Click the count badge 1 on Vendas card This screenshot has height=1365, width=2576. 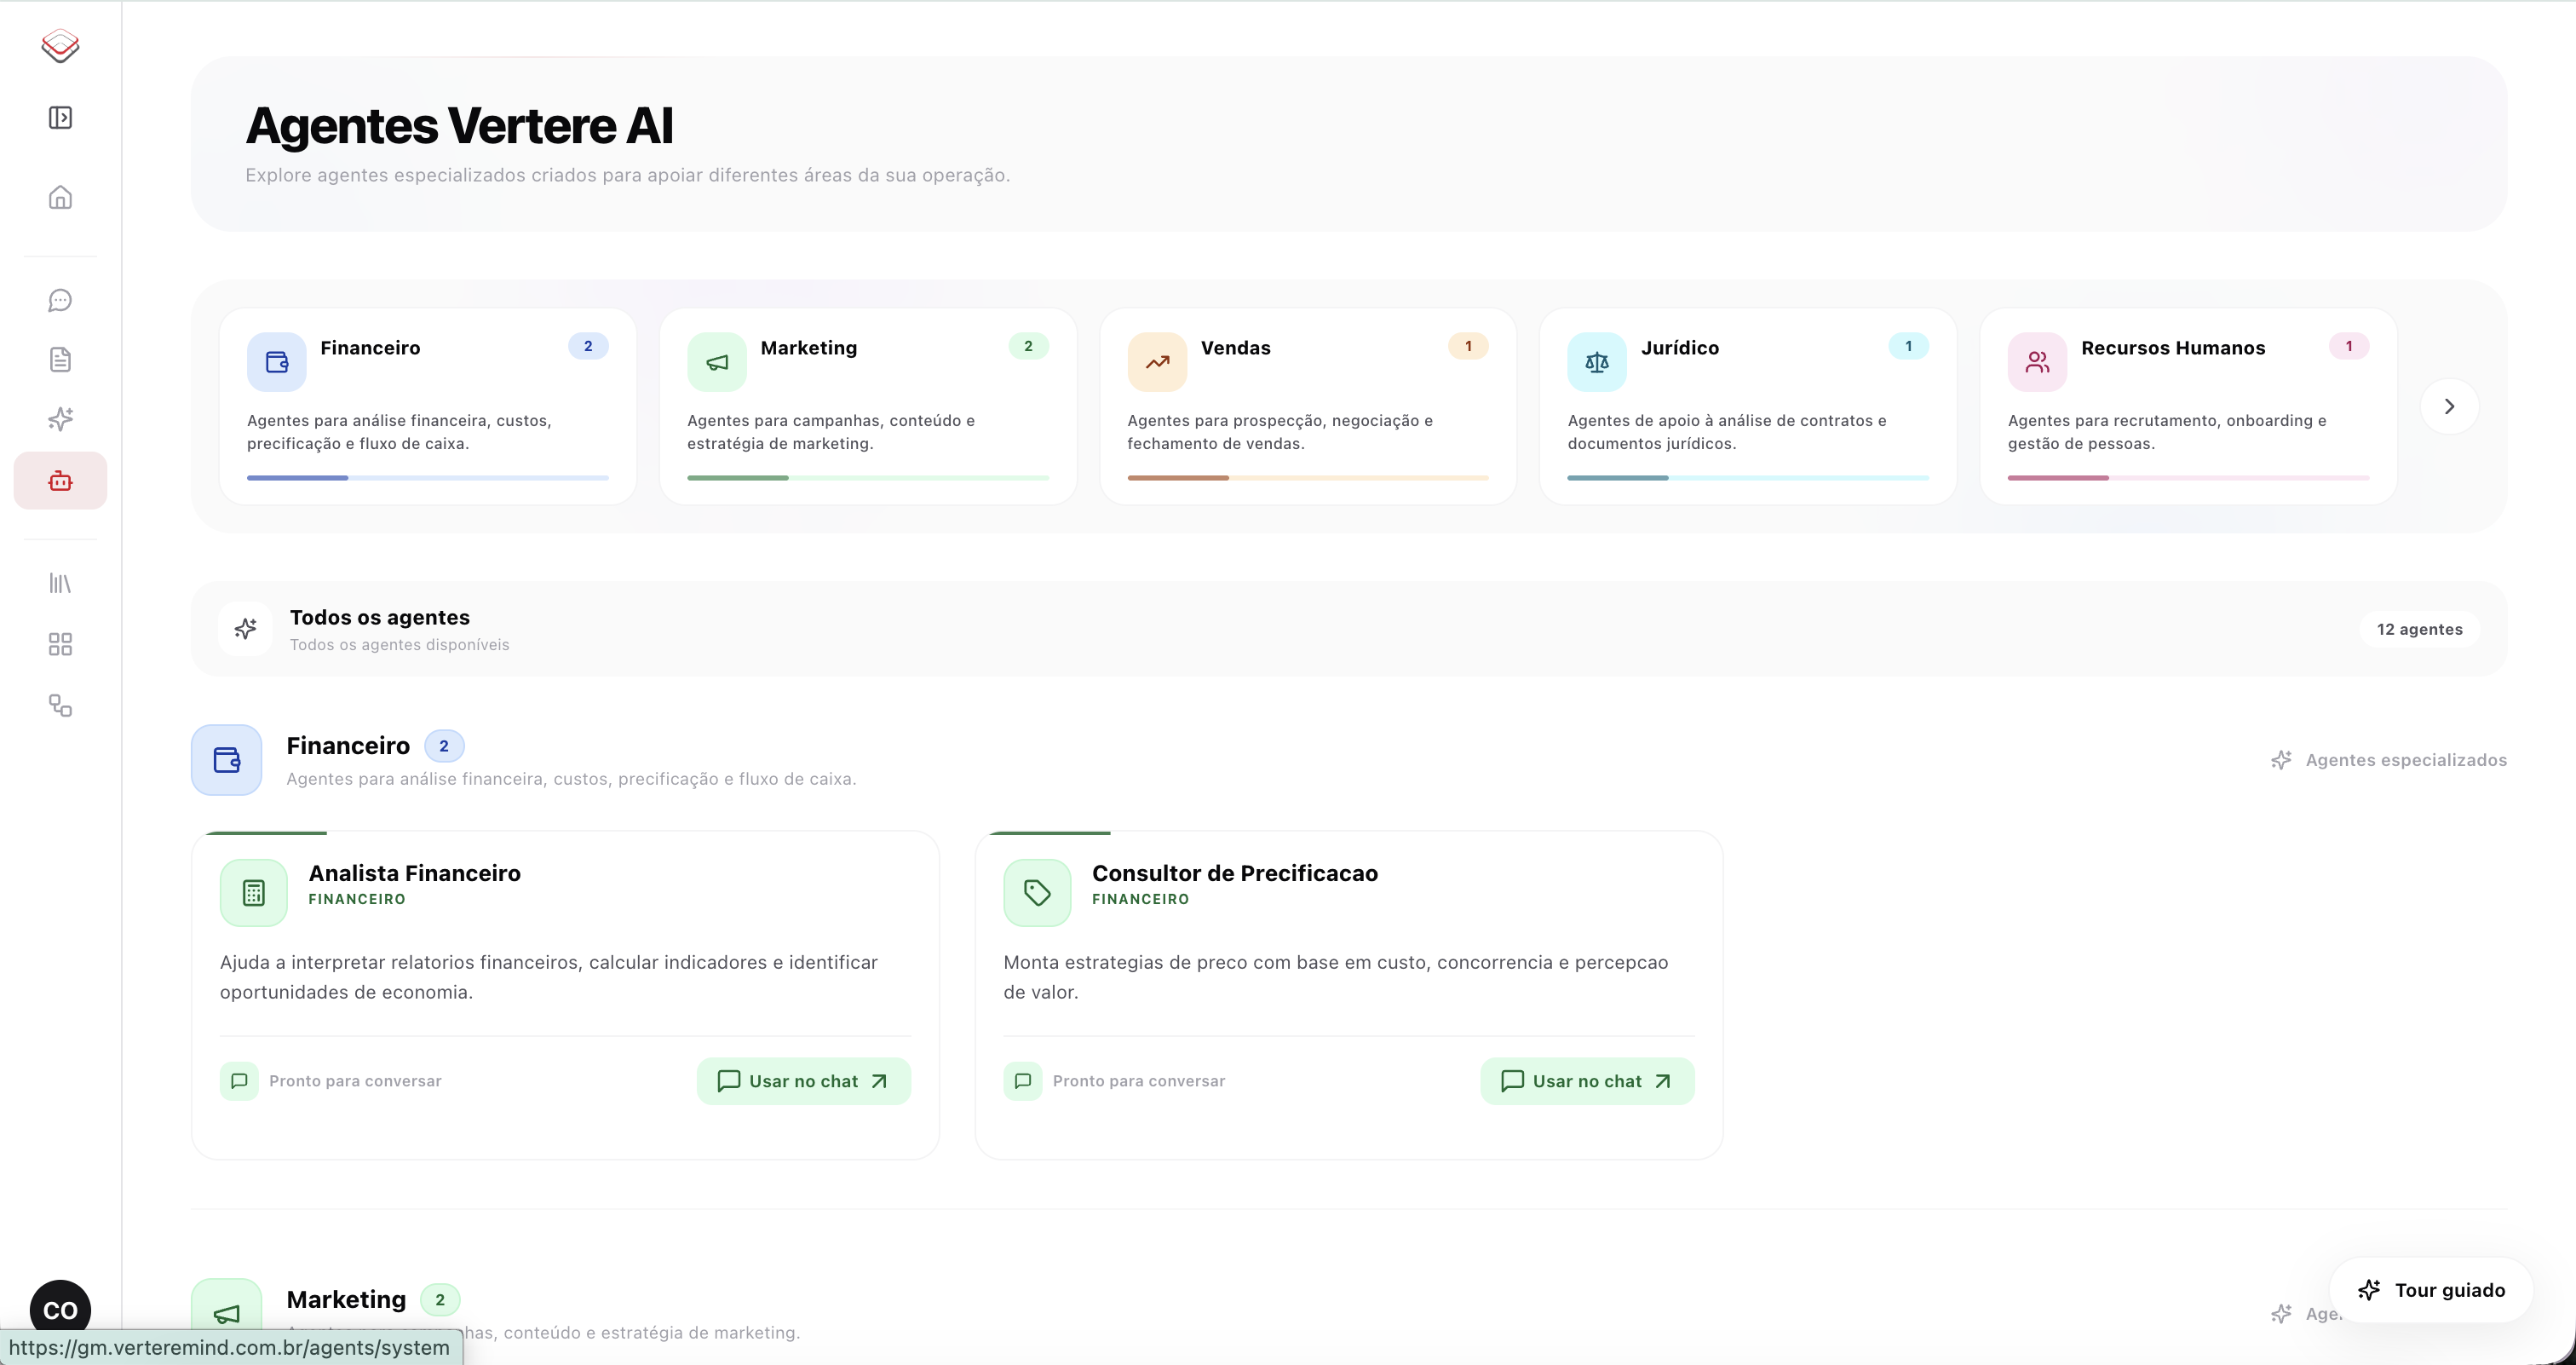tap(1468, 346)
